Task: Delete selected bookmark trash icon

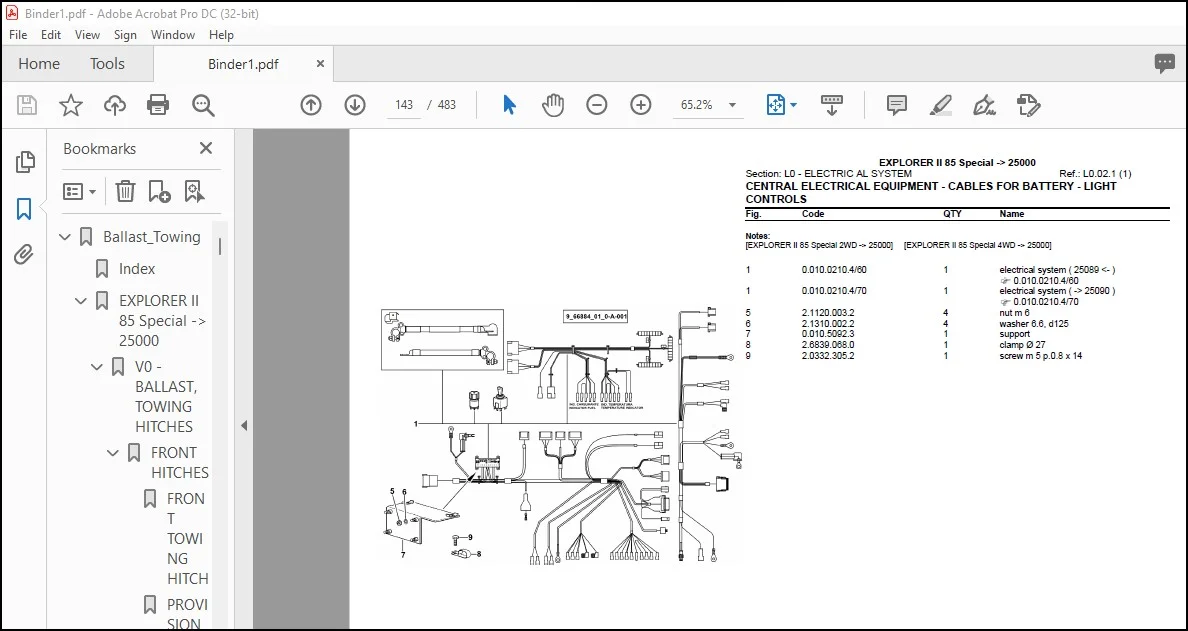Action: (x=125, y=192)
